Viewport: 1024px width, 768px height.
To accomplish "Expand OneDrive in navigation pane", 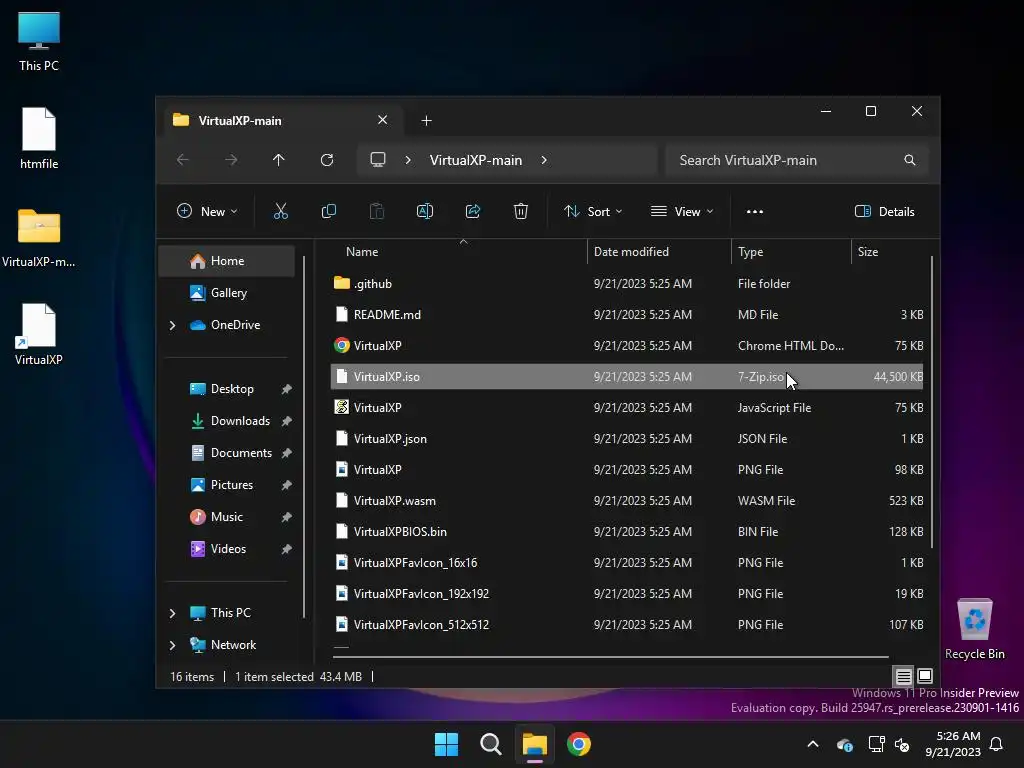I will pos(172,325).
